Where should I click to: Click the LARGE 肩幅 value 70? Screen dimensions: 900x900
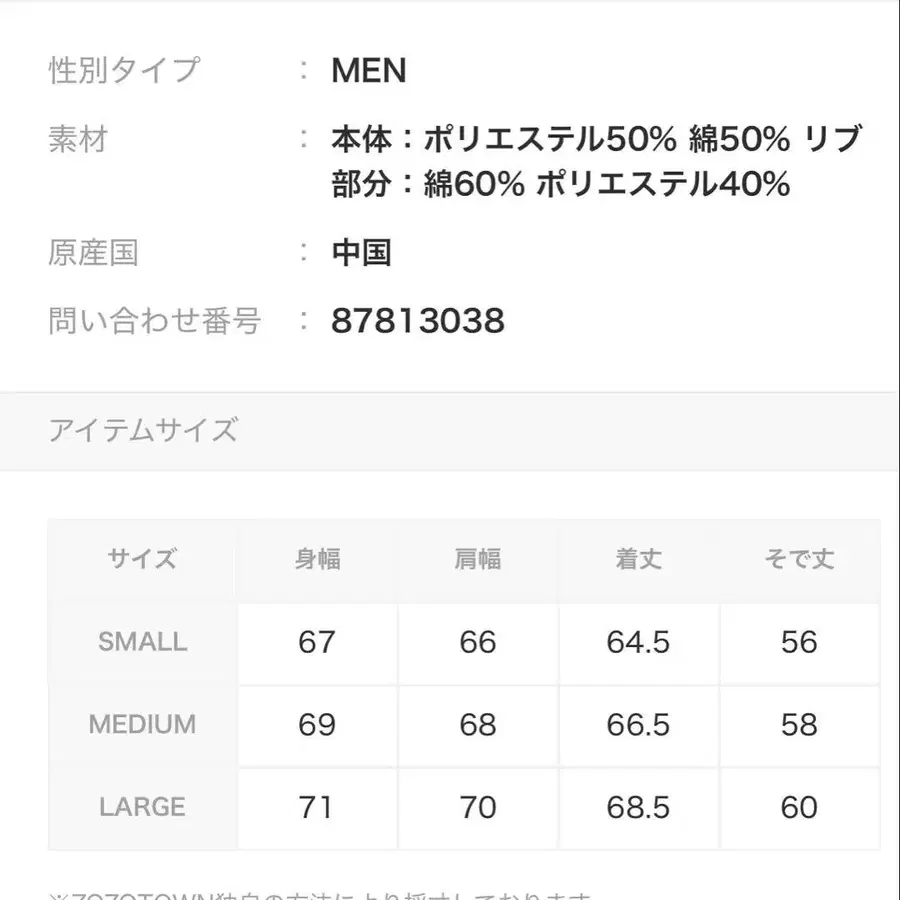[478, 807]
